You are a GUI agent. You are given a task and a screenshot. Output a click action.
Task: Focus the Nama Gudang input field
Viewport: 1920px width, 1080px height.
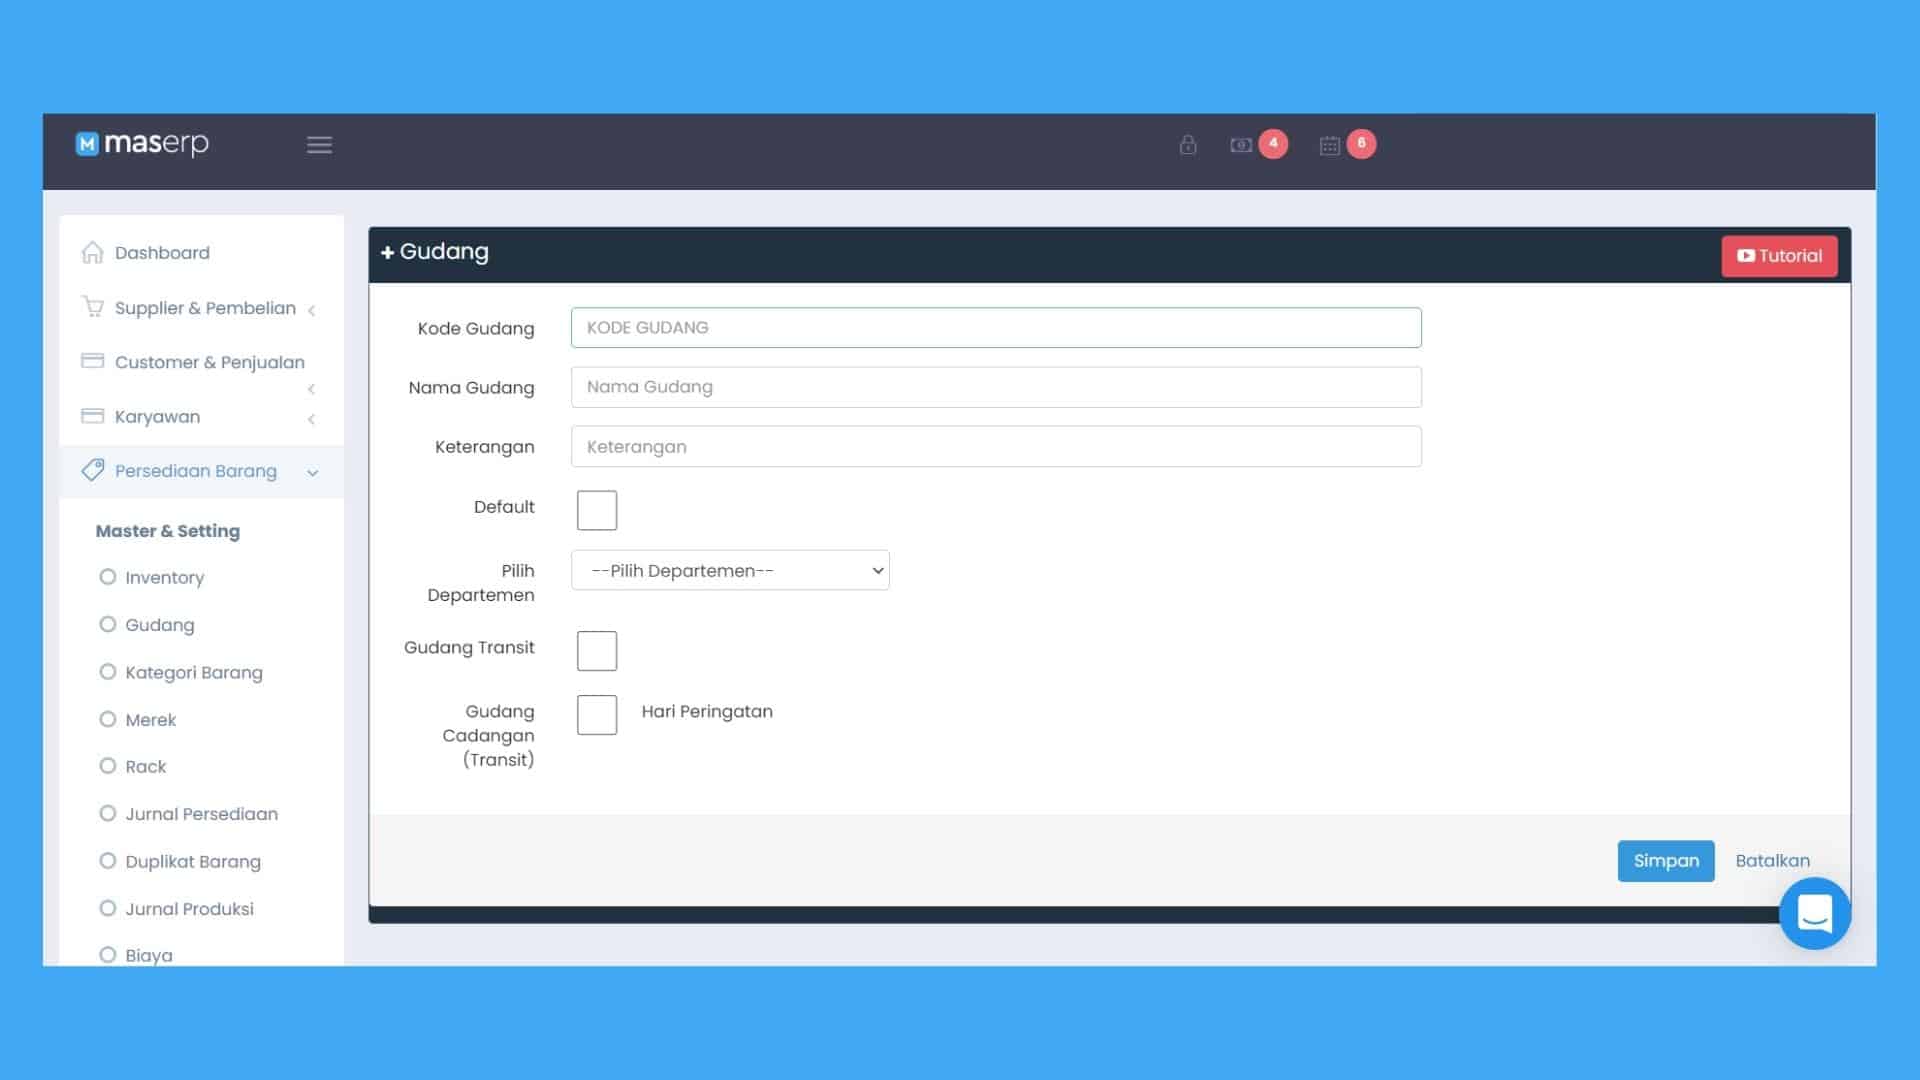pyautogui.click(x=995, y=387)
